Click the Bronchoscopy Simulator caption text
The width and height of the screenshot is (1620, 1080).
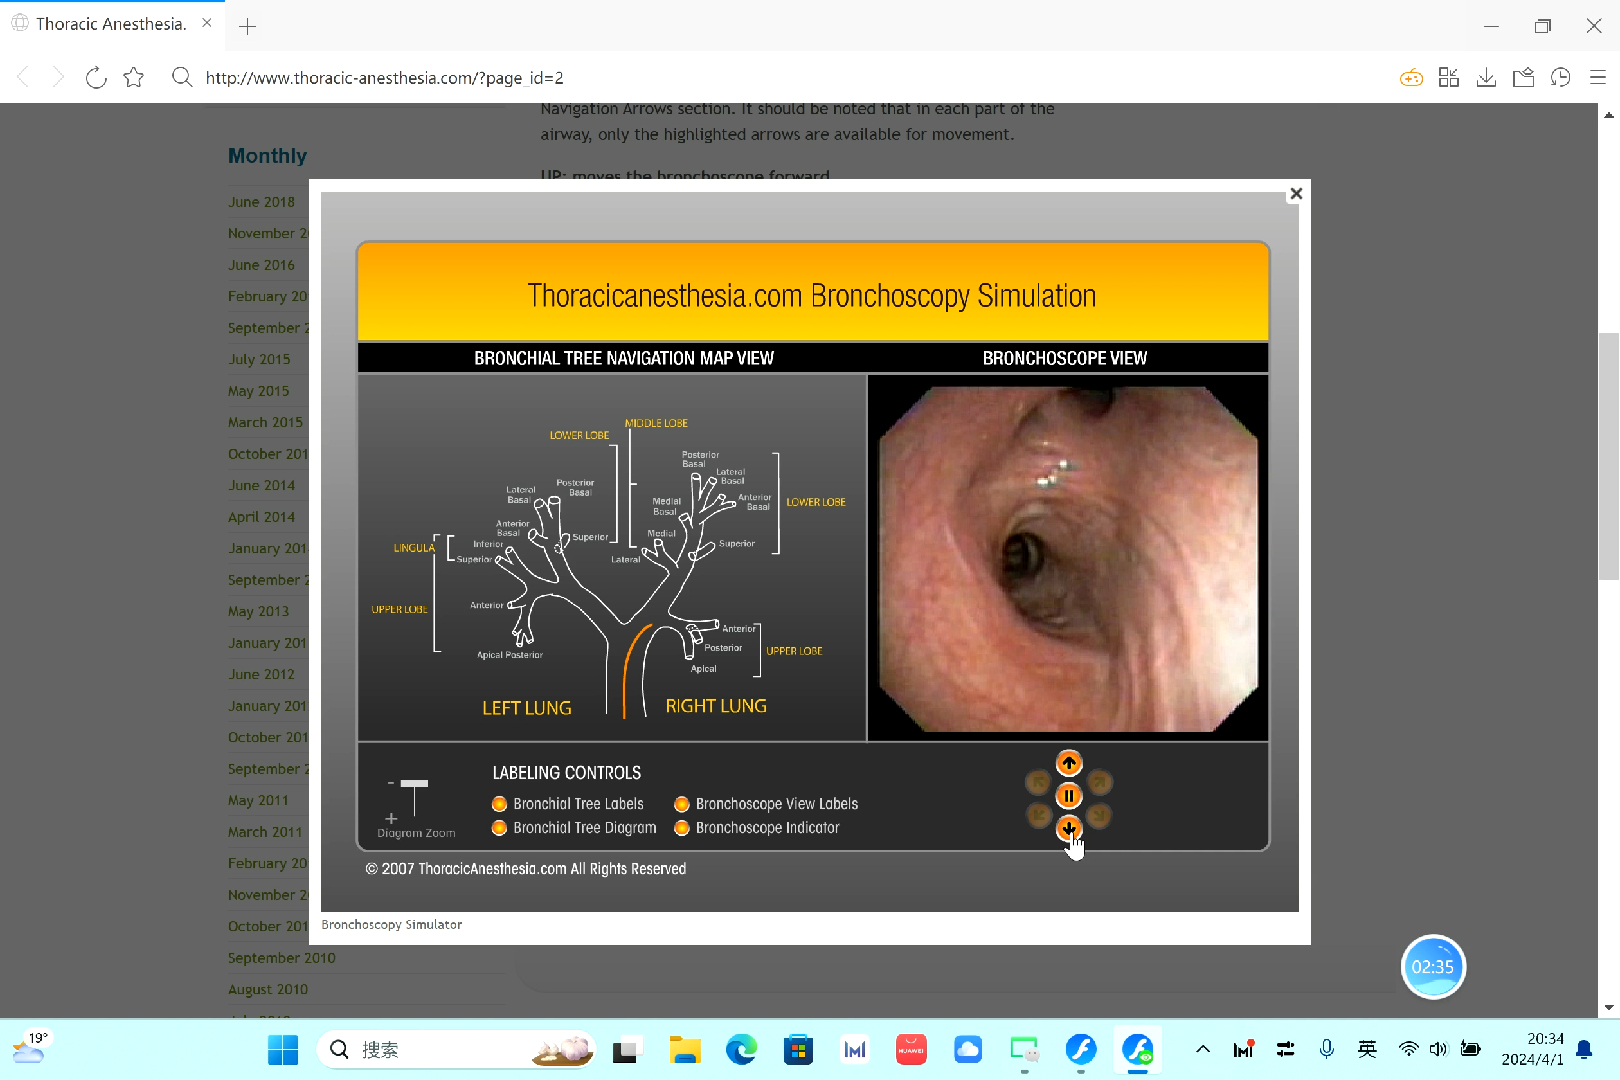(x=392, y=925)
